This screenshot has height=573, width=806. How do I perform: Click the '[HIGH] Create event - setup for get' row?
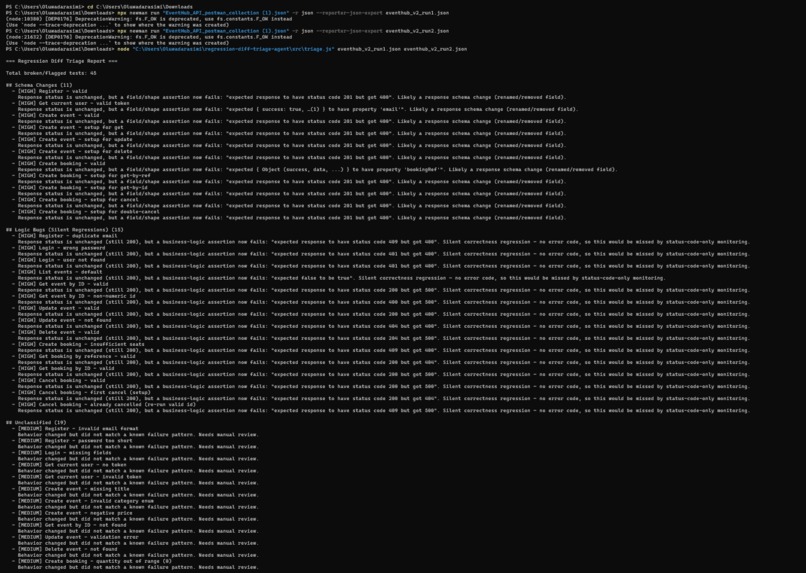[x=68, y=127]
